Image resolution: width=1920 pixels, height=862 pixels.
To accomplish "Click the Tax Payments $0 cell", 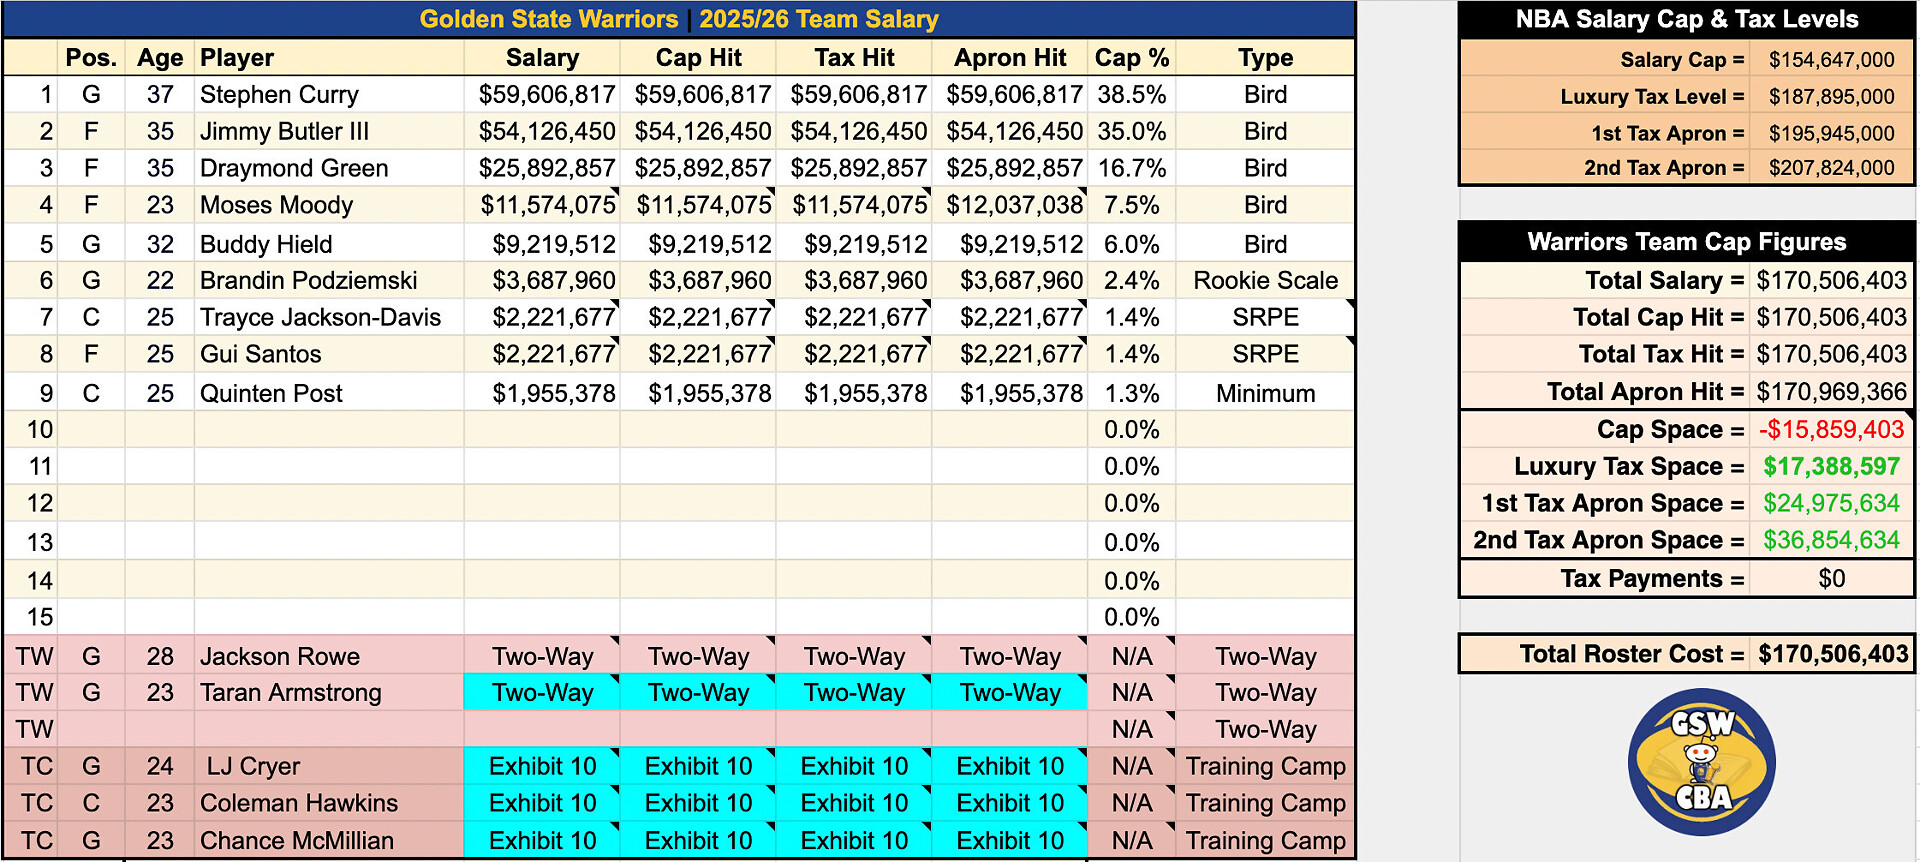I will [1831, 579].
